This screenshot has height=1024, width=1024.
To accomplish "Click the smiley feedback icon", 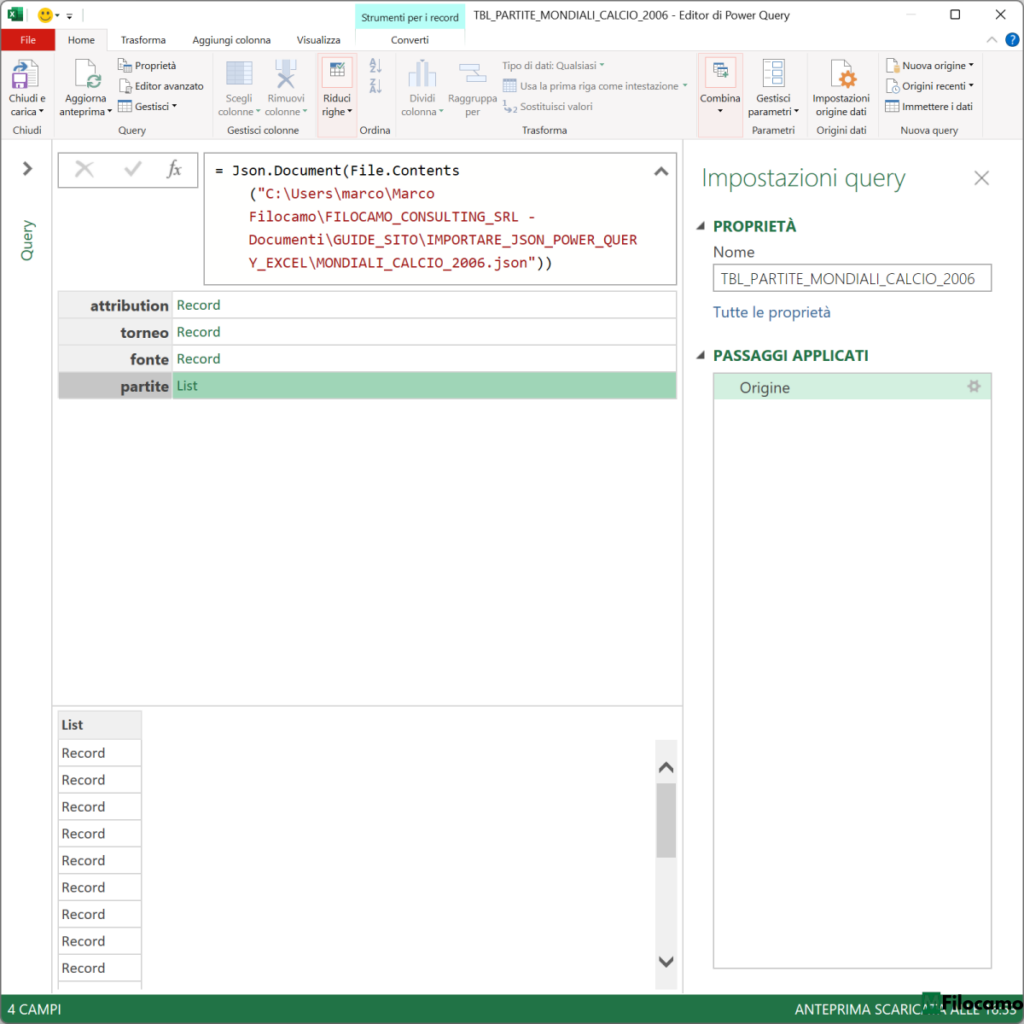I will (45, 14).
